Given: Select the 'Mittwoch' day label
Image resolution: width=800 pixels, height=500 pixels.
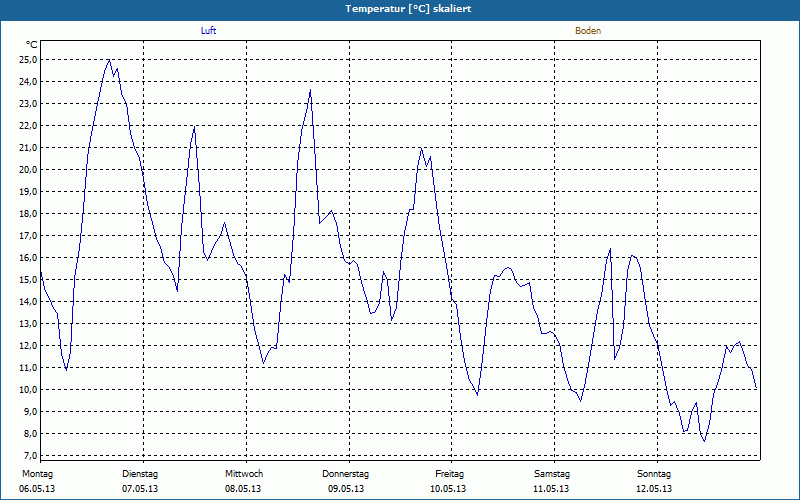Looking at the screenshot, I should click(244, 474).
